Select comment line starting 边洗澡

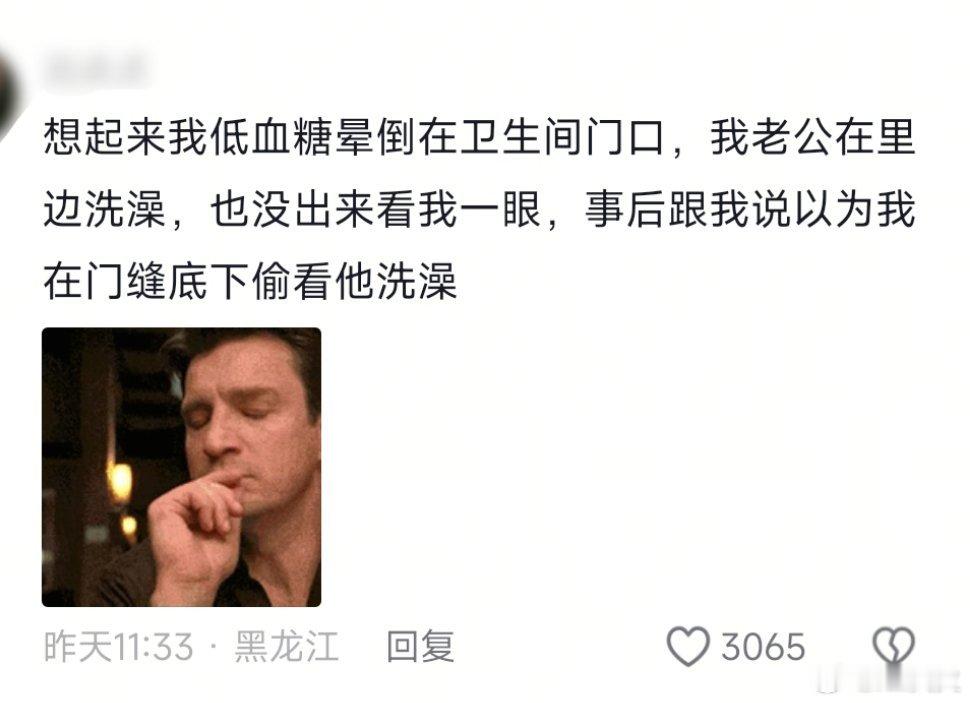(x=479, y=209)
